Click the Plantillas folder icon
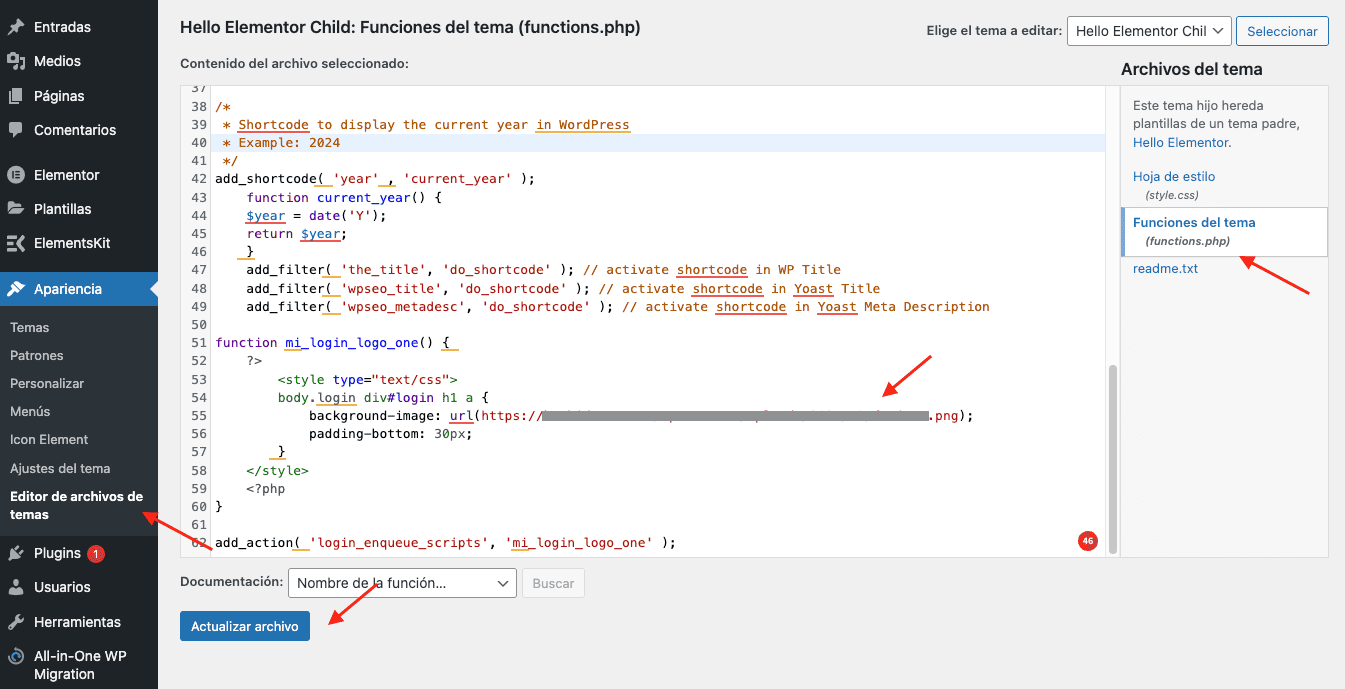 pyautogui.click(x=16, y=209)
